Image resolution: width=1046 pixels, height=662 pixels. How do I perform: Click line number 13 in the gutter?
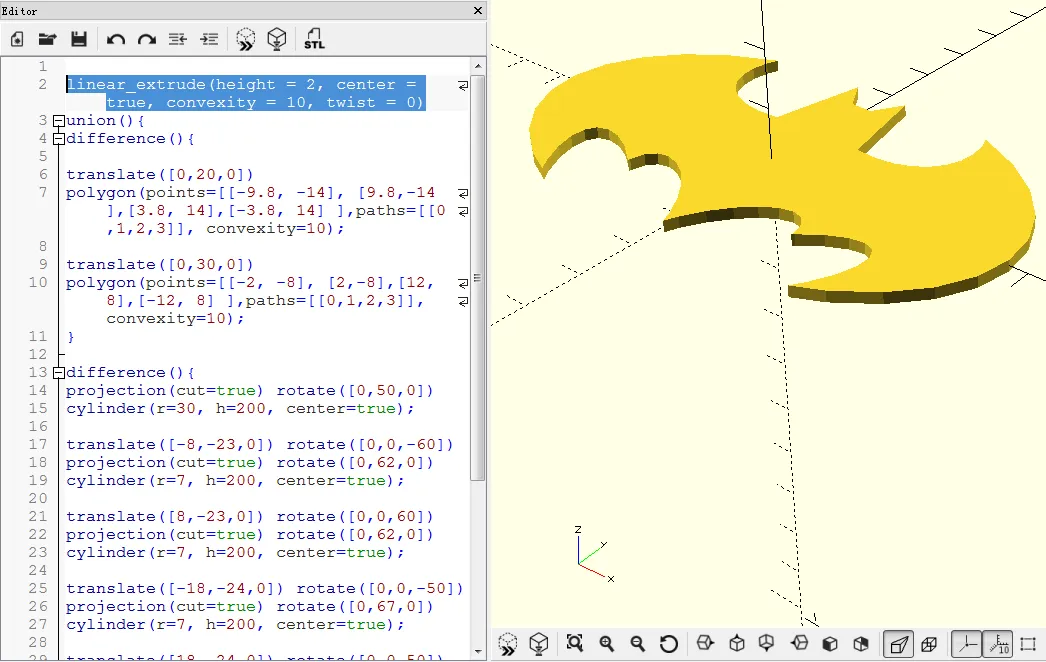(39, 373)
